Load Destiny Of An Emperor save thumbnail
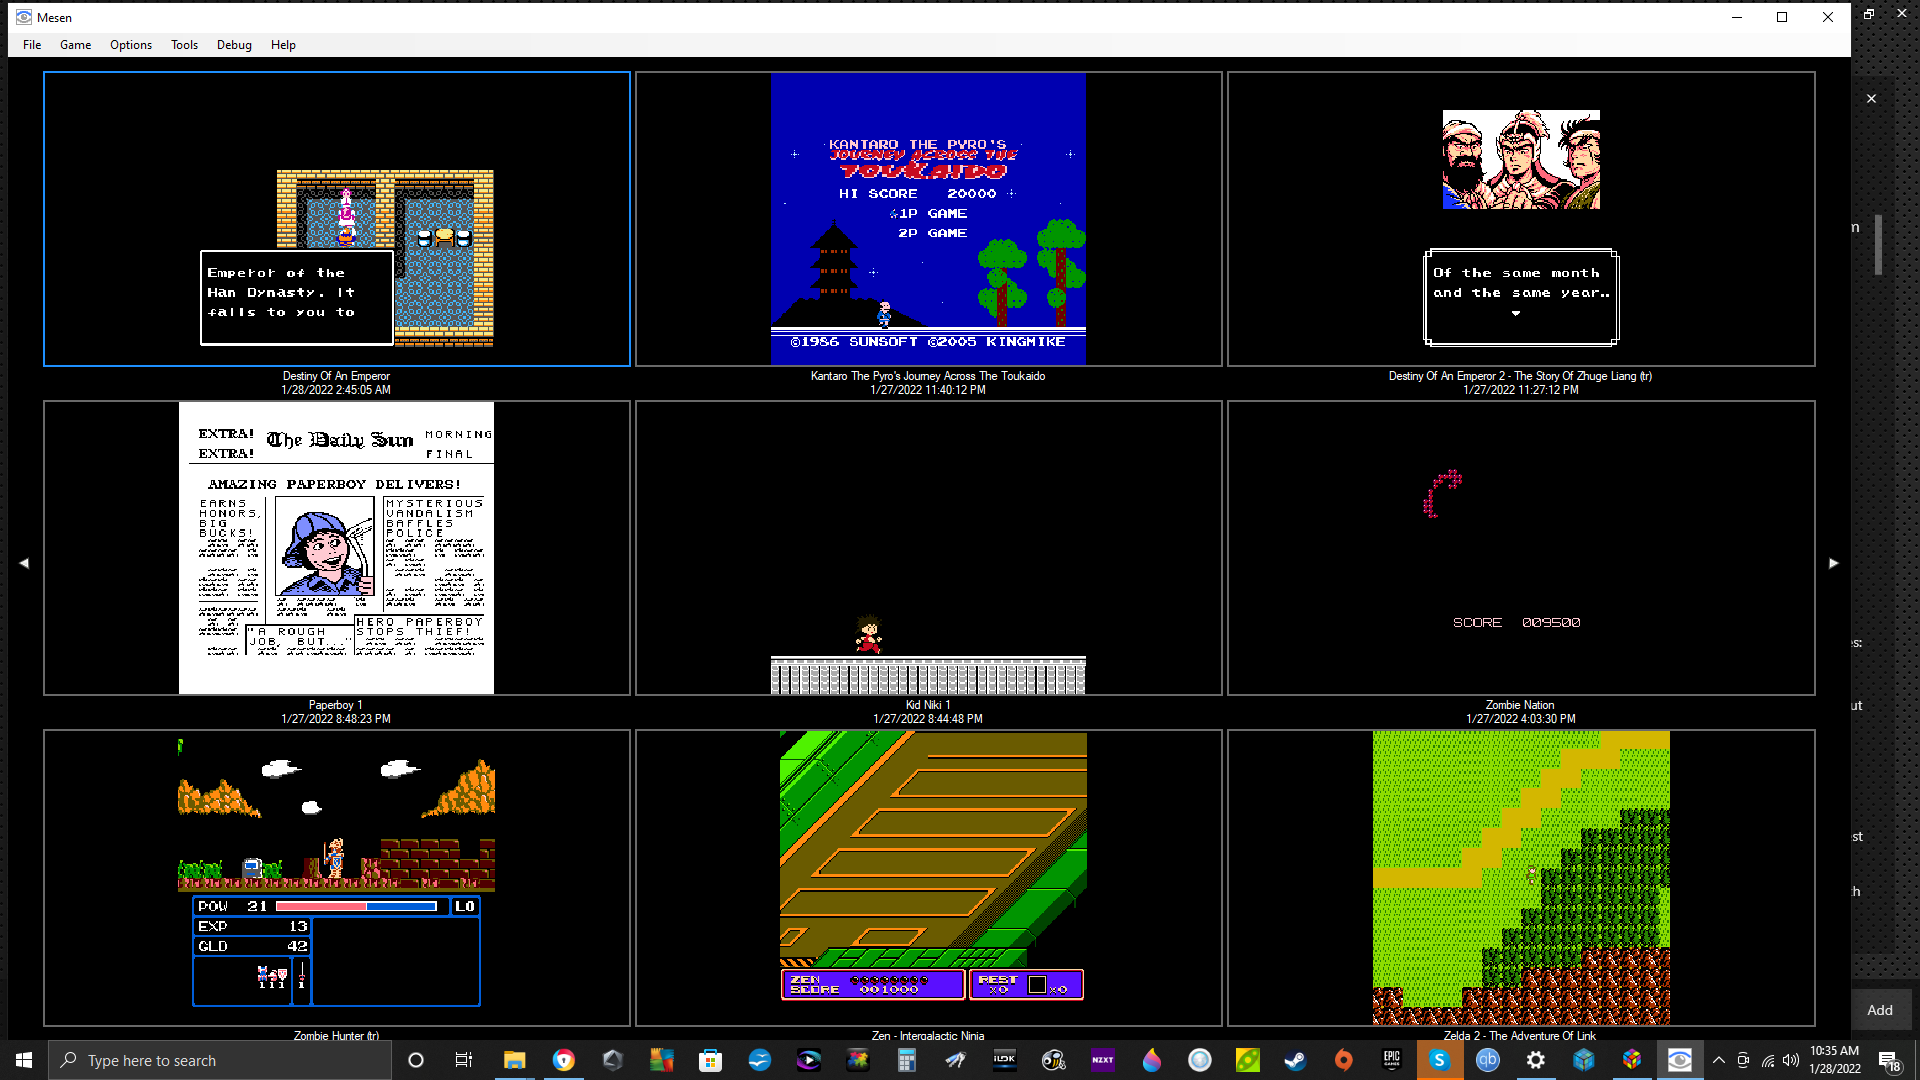 coord(337,219)
